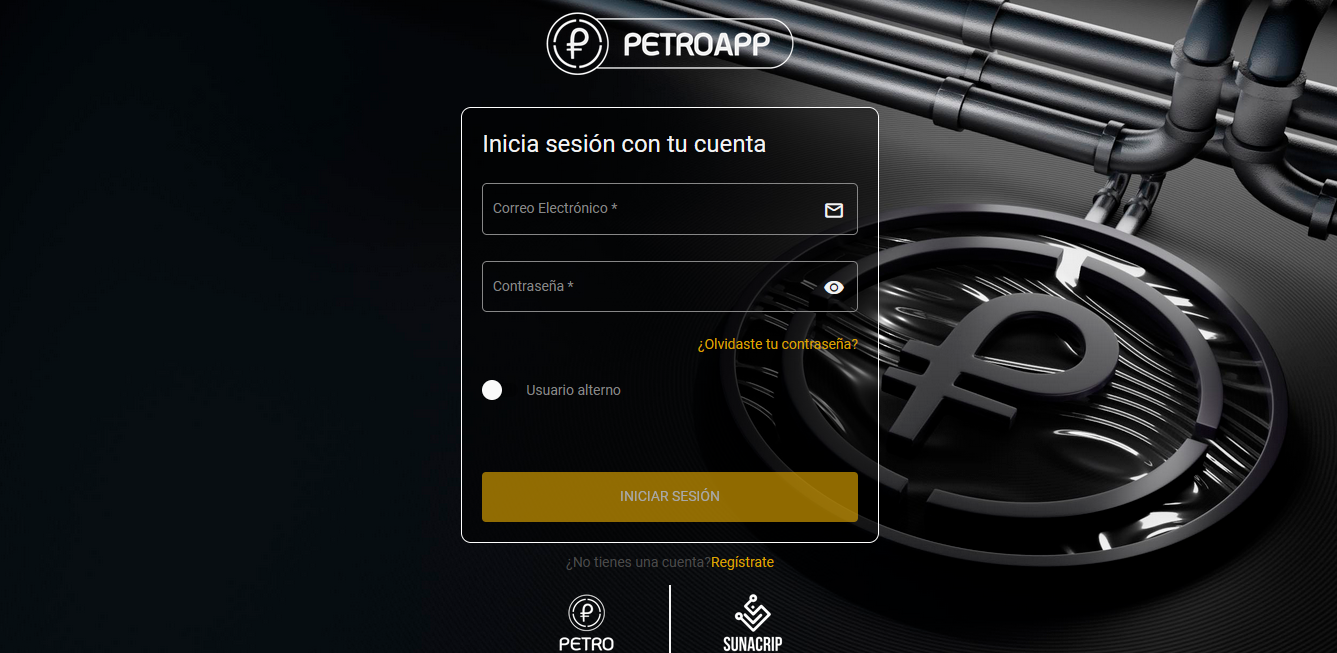This screenshot has width=1337, height=653.
Task: Open the Regístrate sign-up link
Action: (742, 562)
